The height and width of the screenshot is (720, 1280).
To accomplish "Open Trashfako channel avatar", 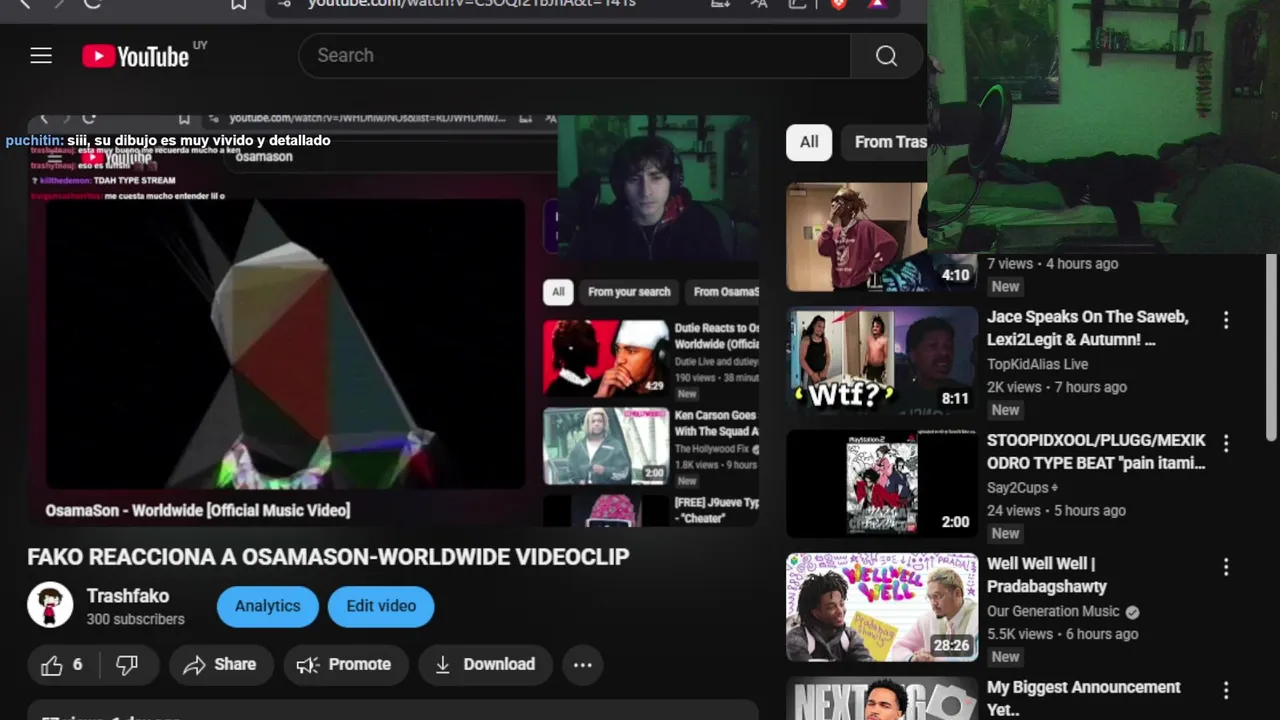I will coord(50,605).
